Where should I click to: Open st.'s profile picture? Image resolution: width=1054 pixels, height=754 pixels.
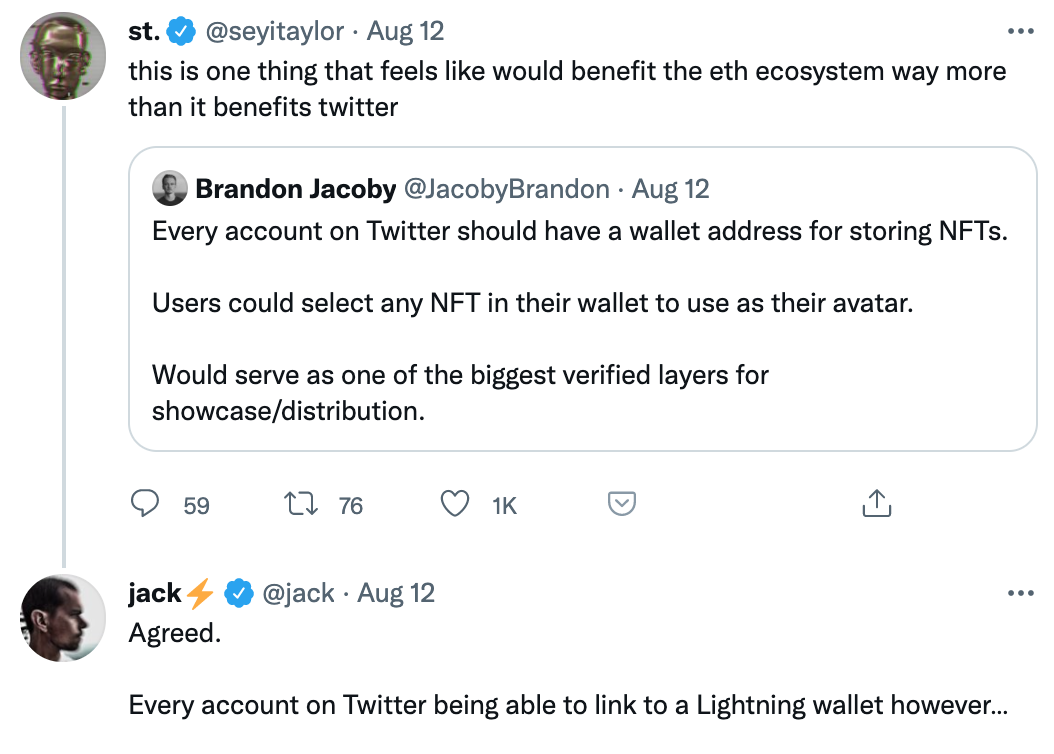(x=64, y=56)
